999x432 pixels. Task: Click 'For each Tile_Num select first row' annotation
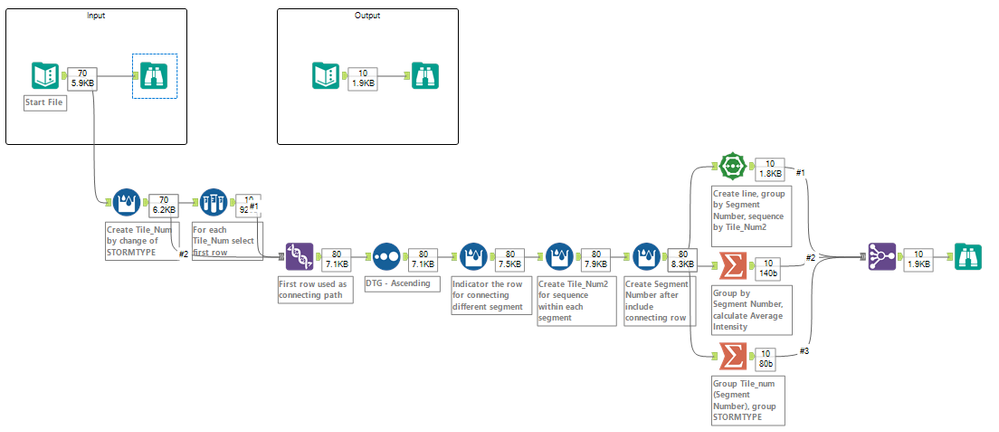227,240
